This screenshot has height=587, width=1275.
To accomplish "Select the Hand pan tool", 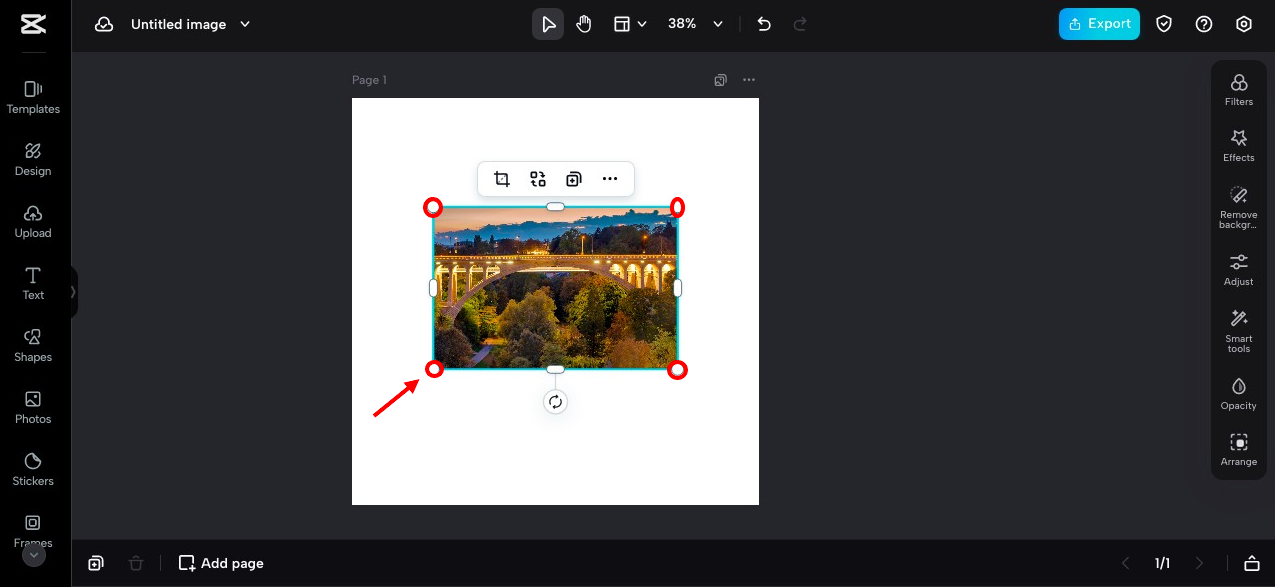I will pyautogui.click(x=584, y=24).
